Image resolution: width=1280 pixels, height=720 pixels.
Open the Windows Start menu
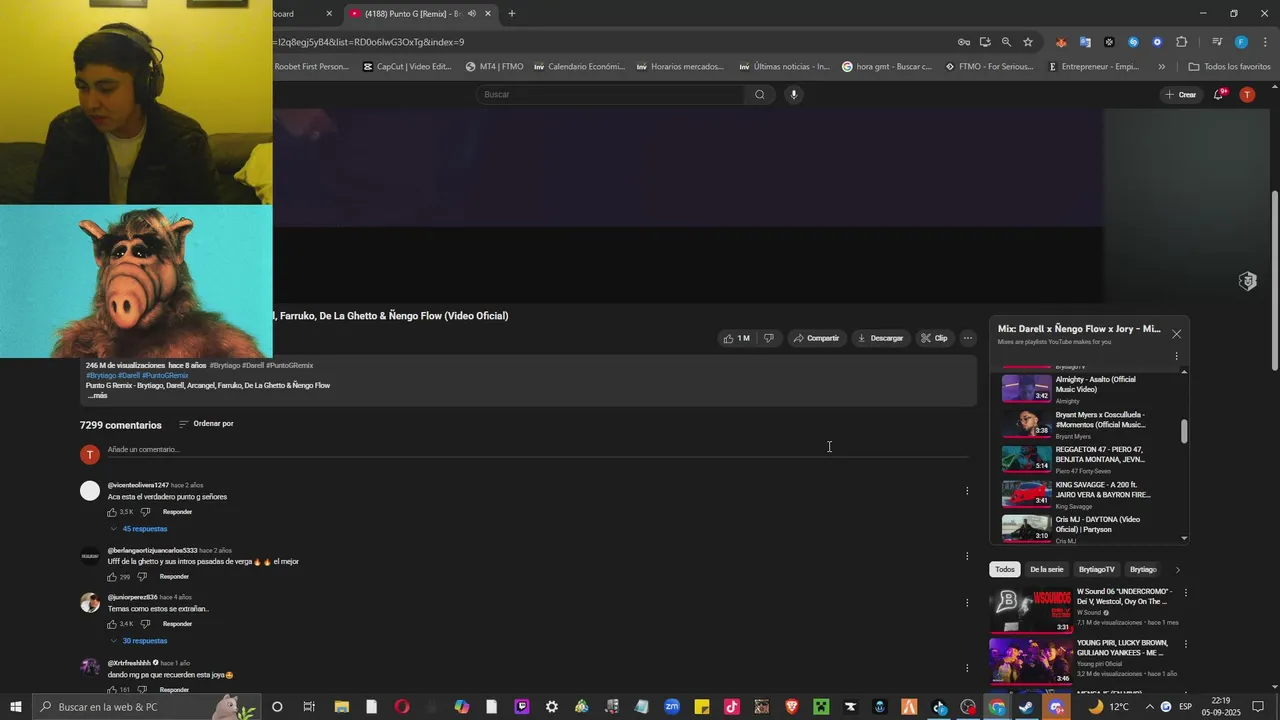[16, 707]
